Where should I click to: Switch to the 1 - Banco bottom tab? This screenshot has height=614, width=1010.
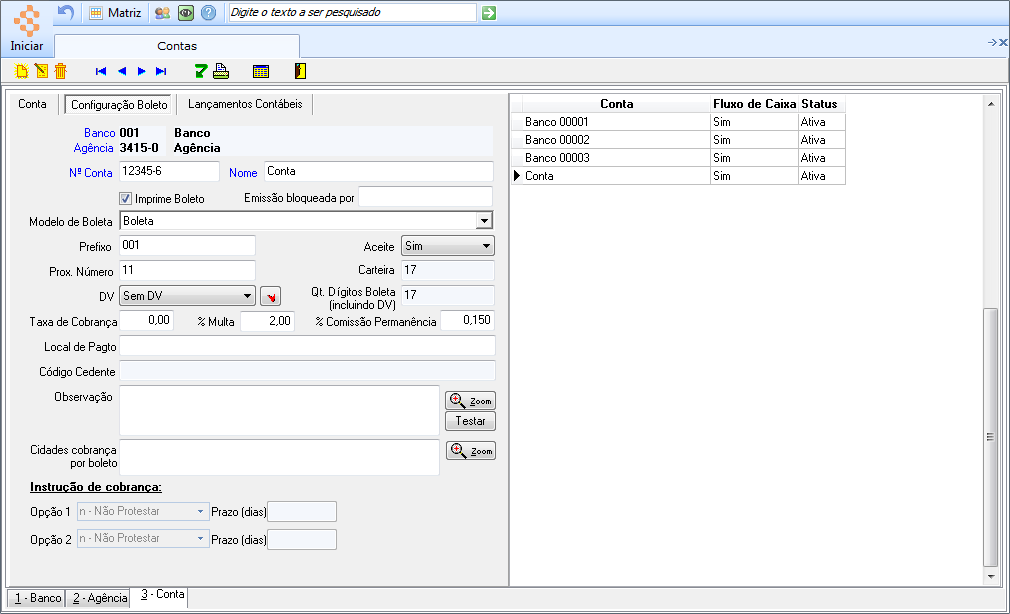[38, 598]
